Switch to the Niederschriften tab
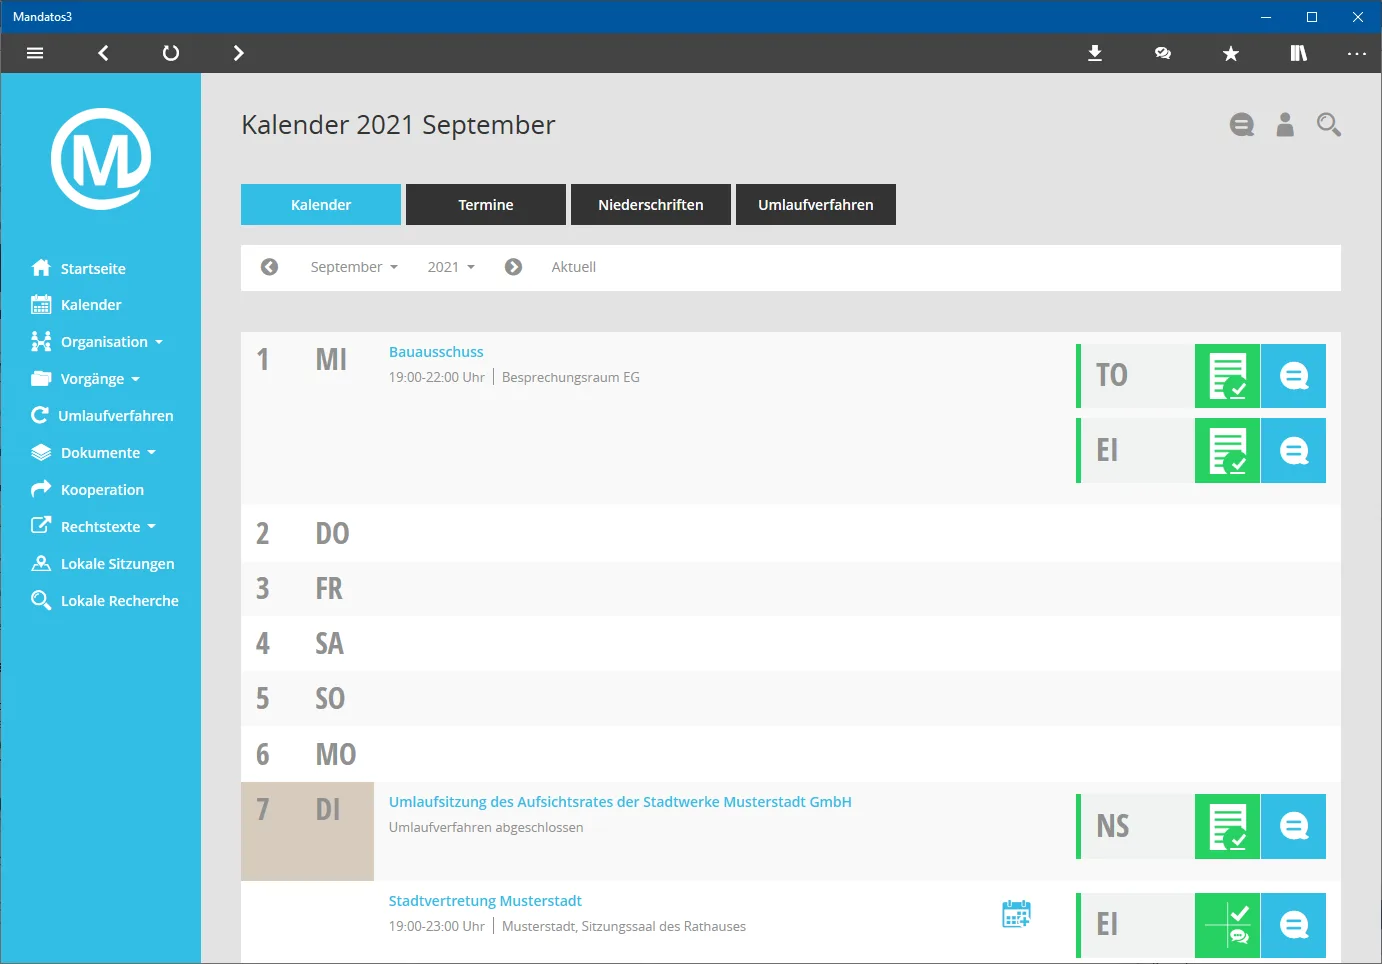The height and width of the screenshot is (964, 1382). [x=651, y=204]
